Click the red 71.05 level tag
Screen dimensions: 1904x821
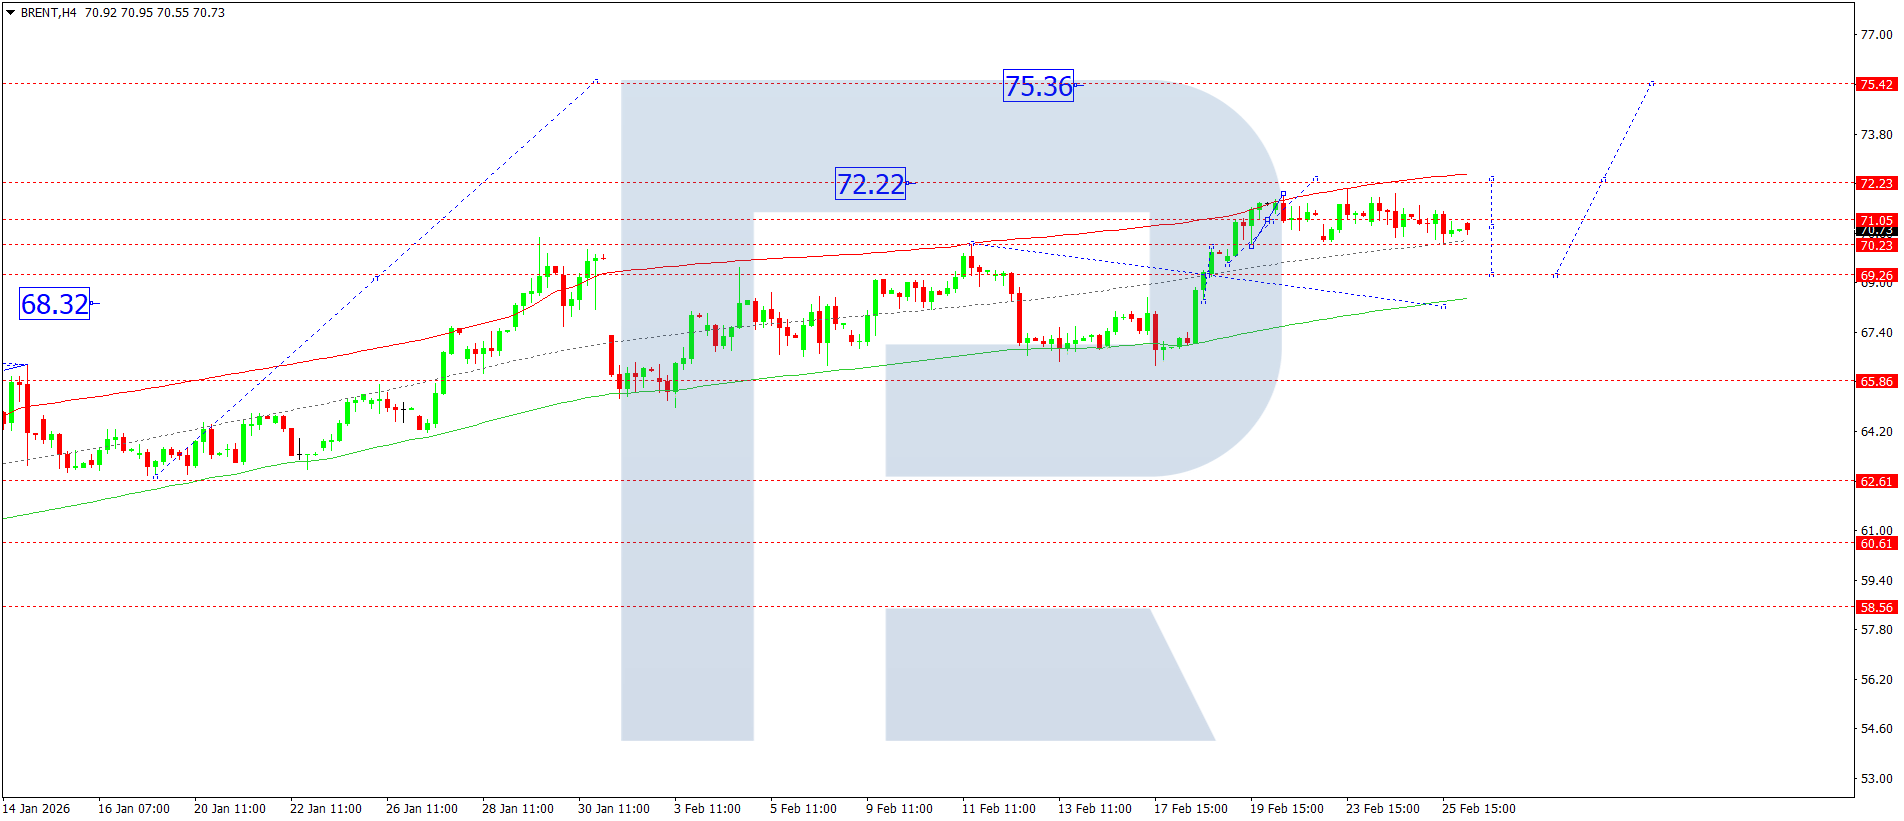pos(1875,220)
